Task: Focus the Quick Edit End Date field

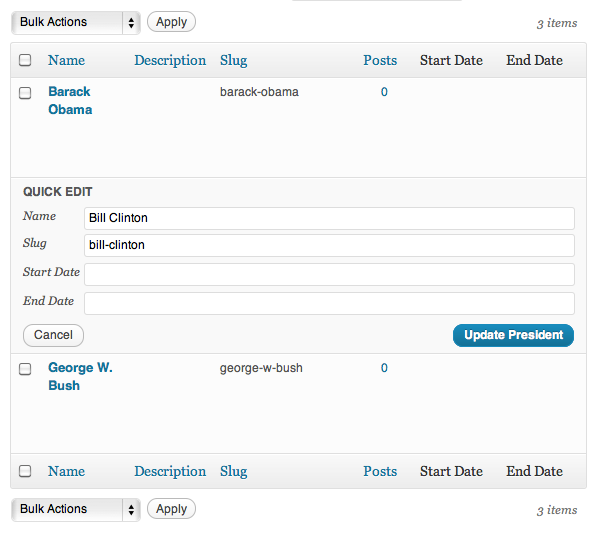Action: pos(329,303)
